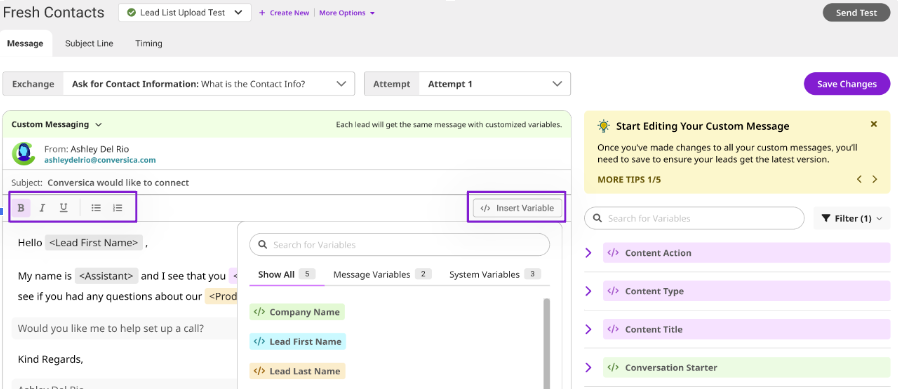The width and height of the screenshot is (898, 389).
Task: Click the magnifier icon in popup search
Action: (263, 245)
